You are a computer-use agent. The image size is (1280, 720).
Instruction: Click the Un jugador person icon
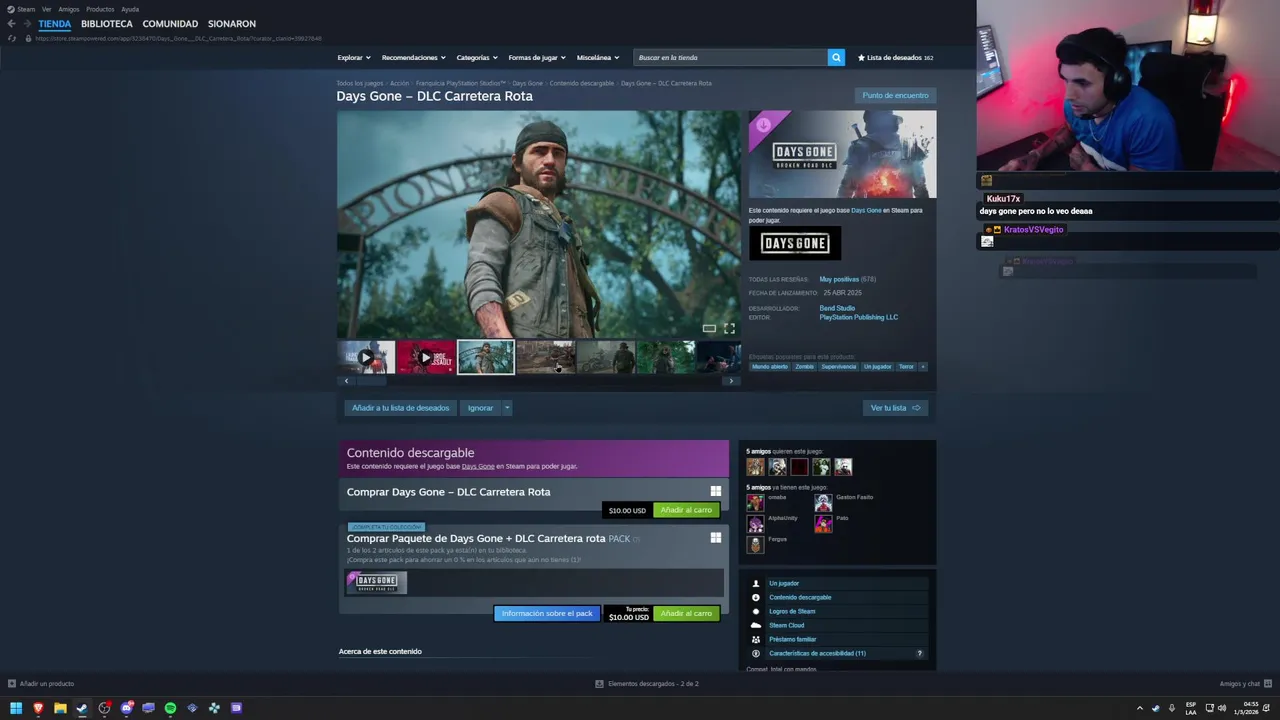click(756, 583)
